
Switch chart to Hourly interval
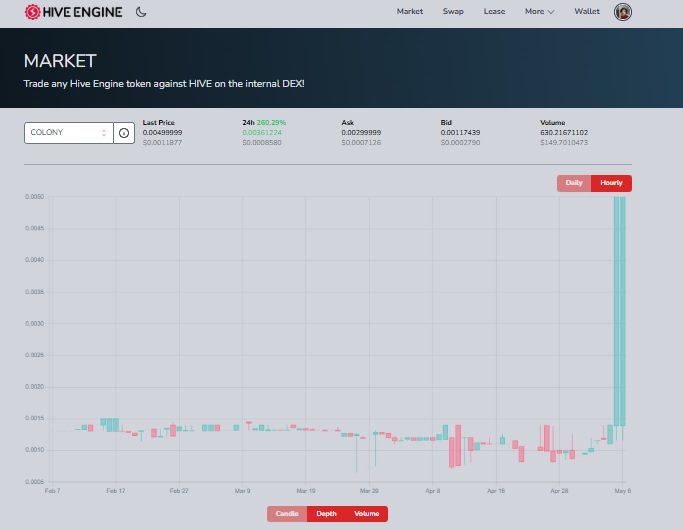coord(611,183)
